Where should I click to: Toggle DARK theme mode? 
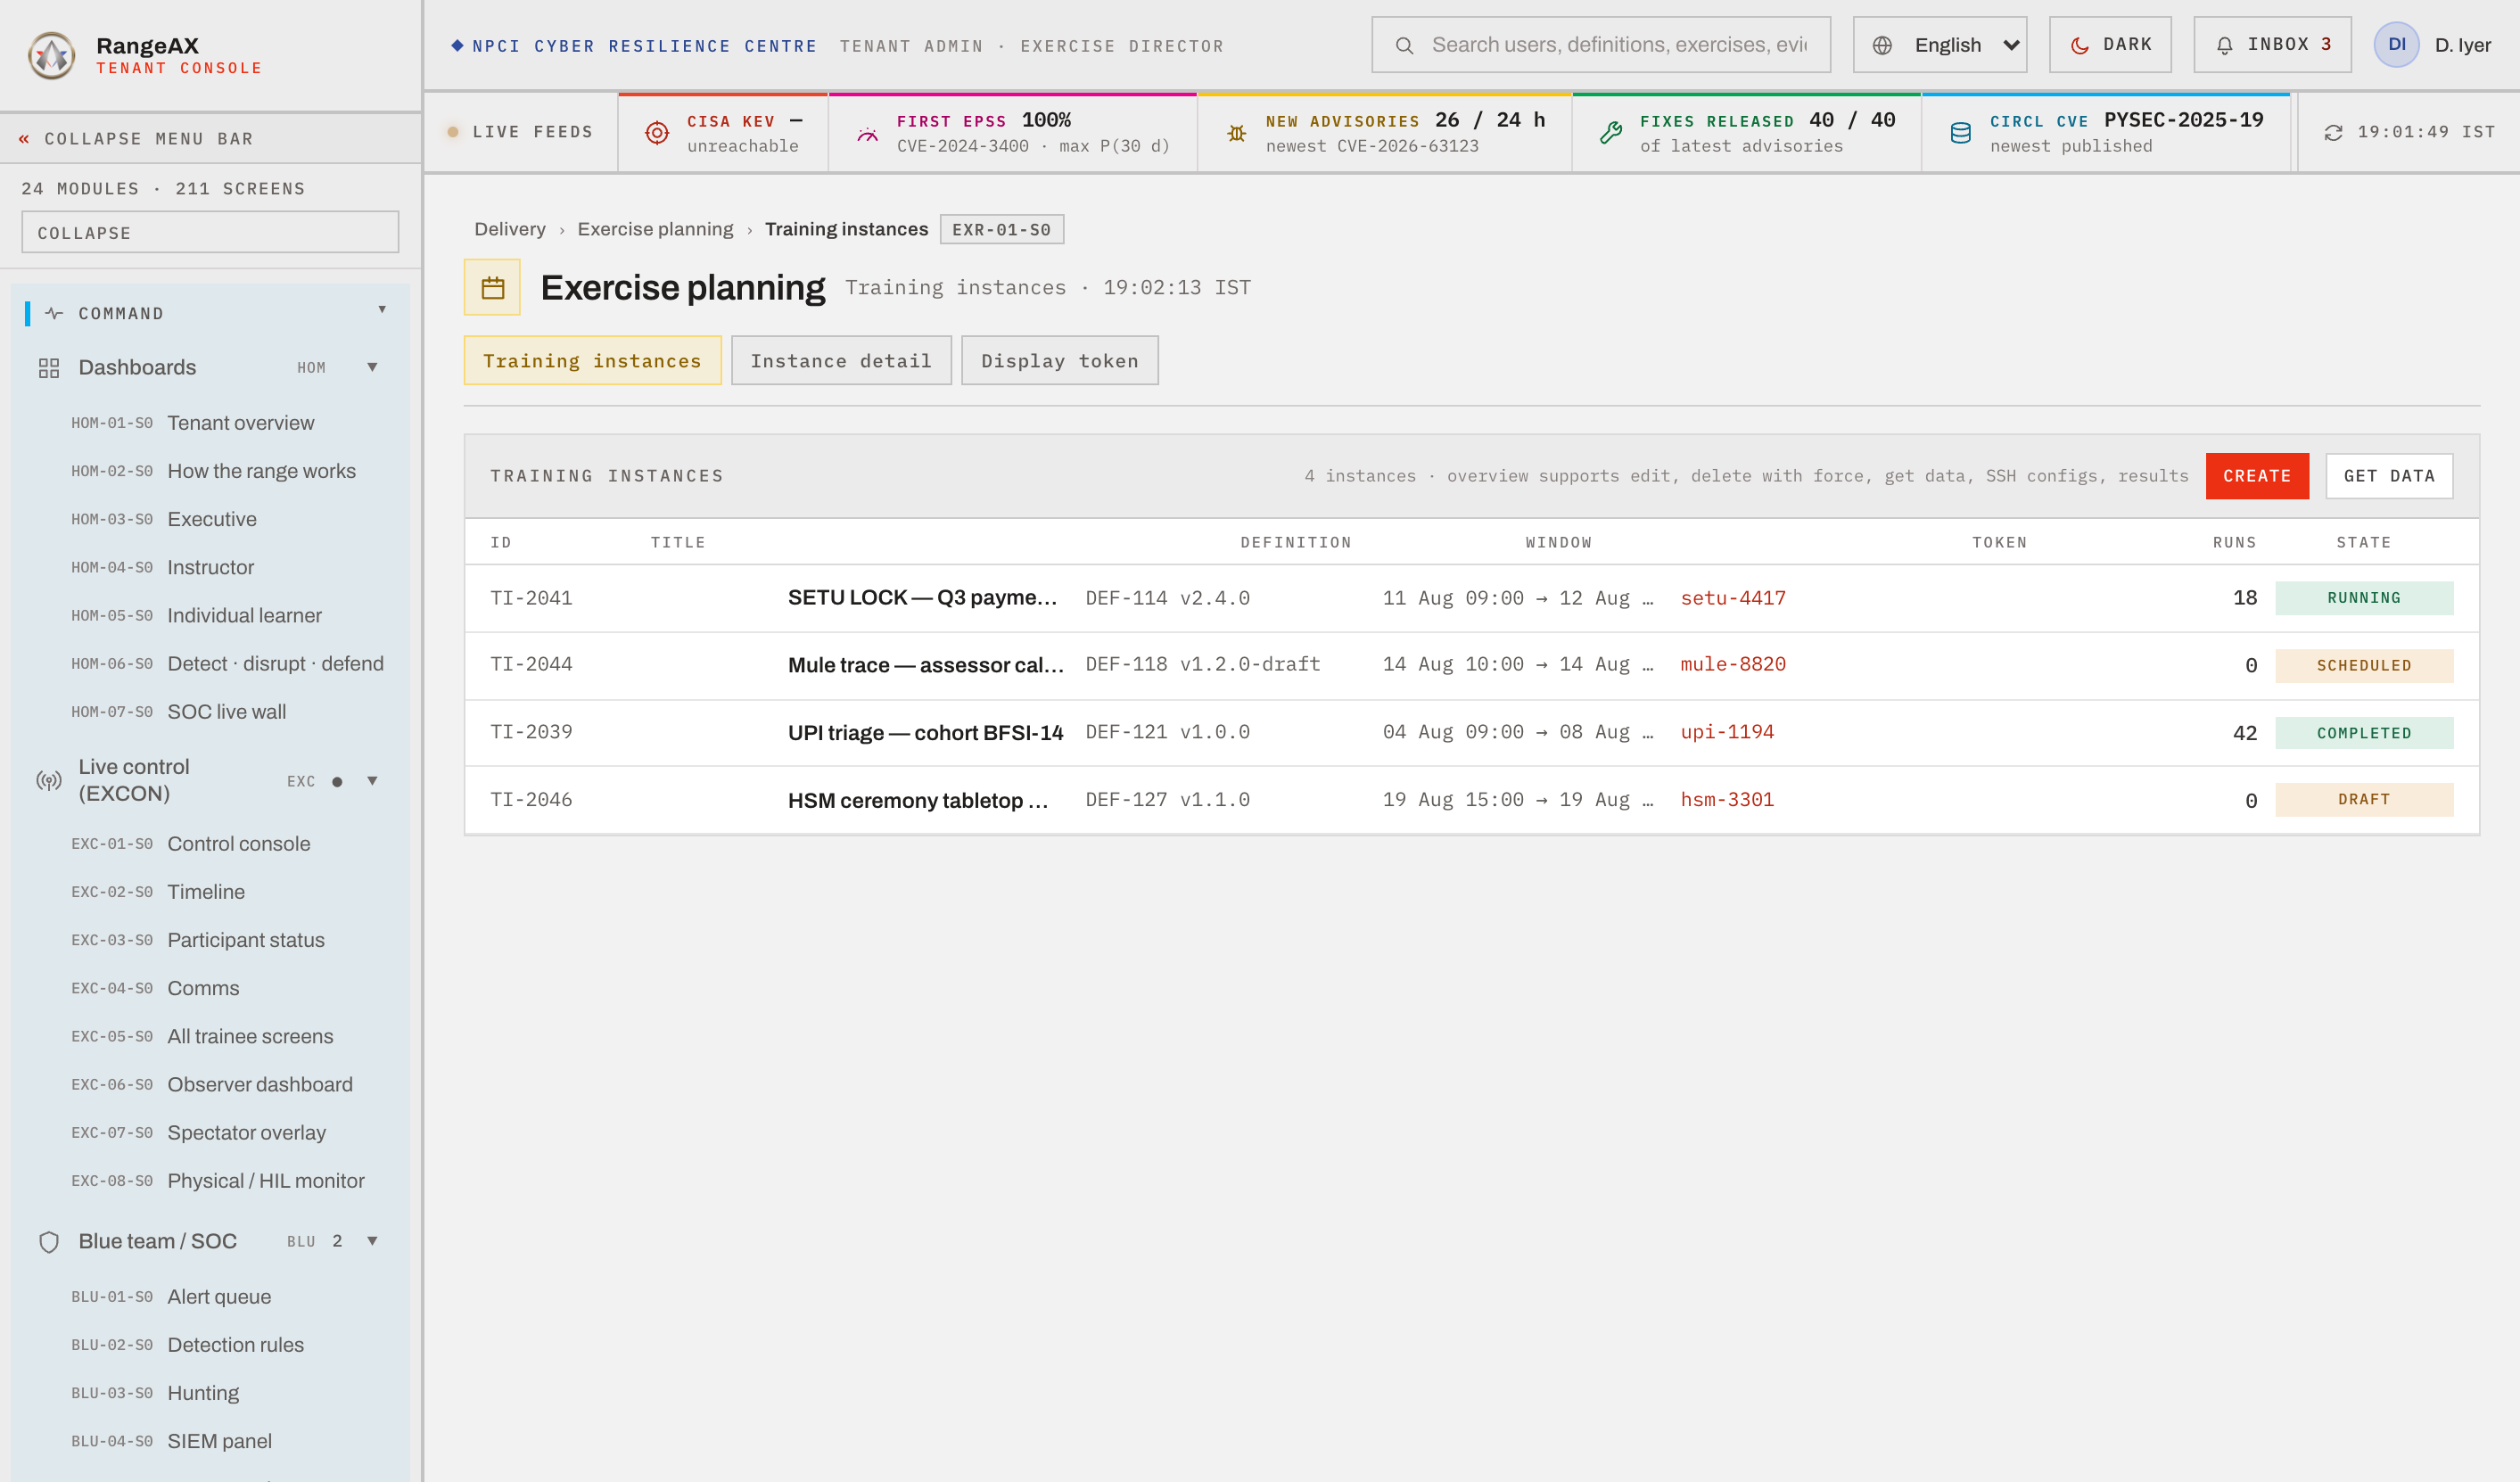click(x=2110, y=44)
